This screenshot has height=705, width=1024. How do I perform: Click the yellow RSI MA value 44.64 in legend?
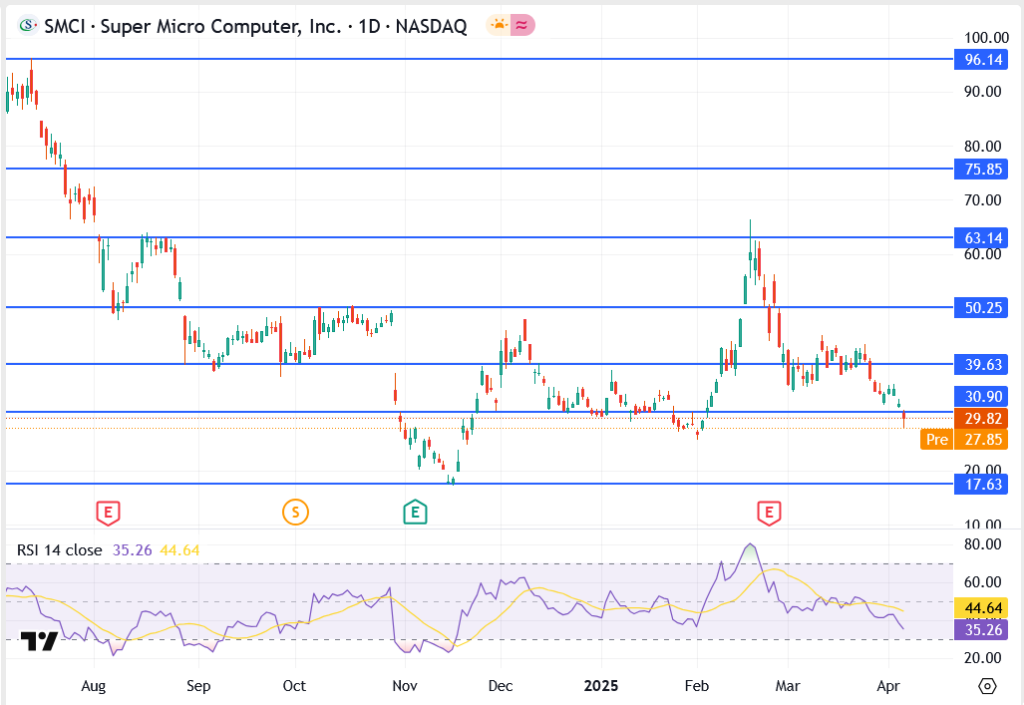tap(180, 550)
